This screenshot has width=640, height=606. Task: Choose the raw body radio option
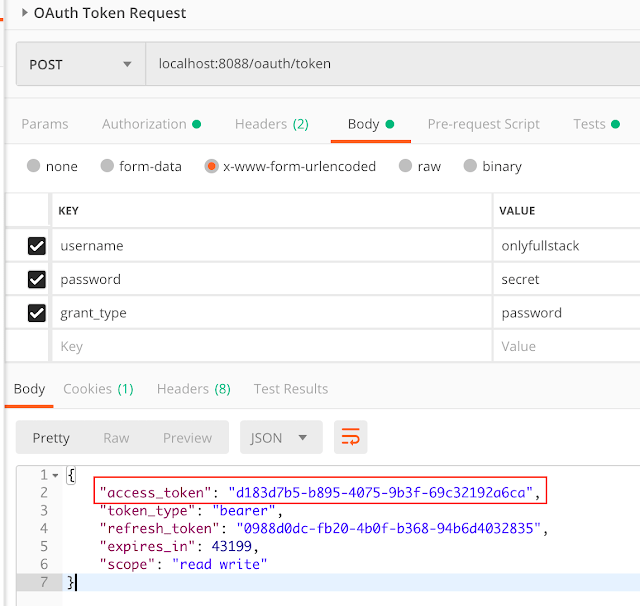pos(405,166)
